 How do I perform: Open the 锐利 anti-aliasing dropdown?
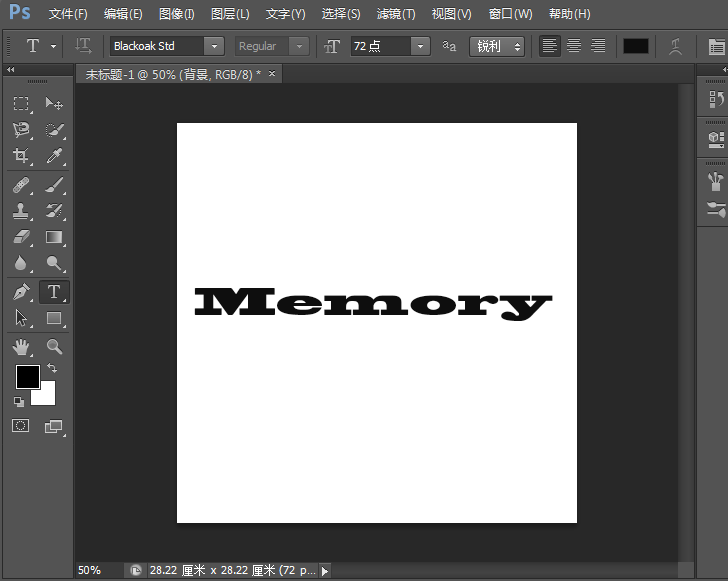tap(497, 46)
